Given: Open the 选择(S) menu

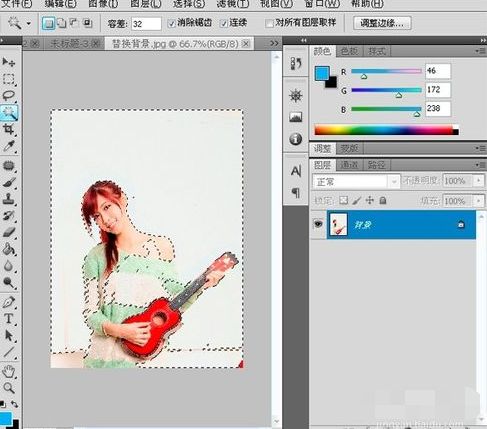Looking at the screenshot, I should (x=189, y=4).
